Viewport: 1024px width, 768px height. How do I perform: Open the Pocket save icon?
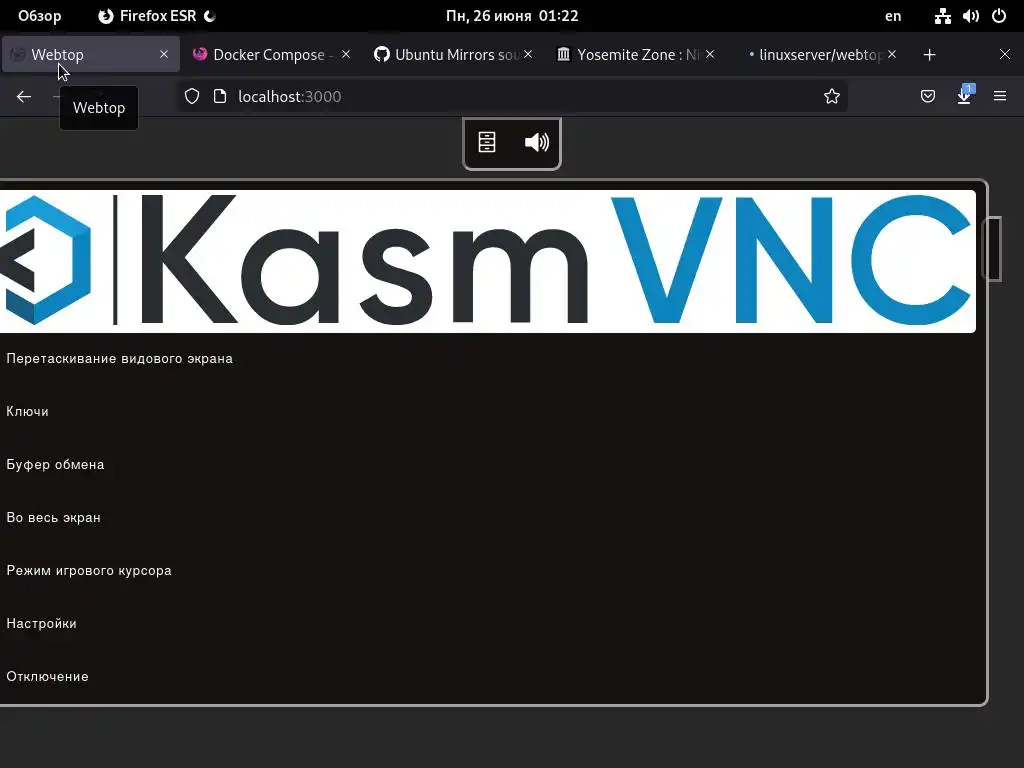point(927,97)
